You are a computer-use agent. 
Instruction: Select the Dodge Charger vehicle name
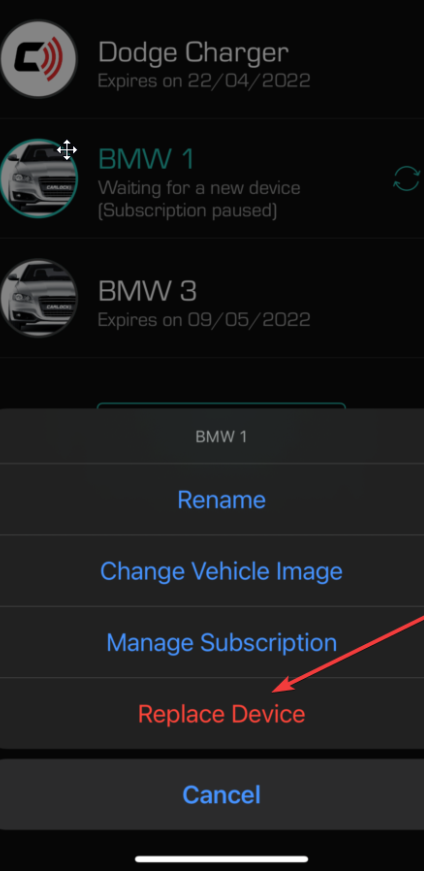point(193,53)
